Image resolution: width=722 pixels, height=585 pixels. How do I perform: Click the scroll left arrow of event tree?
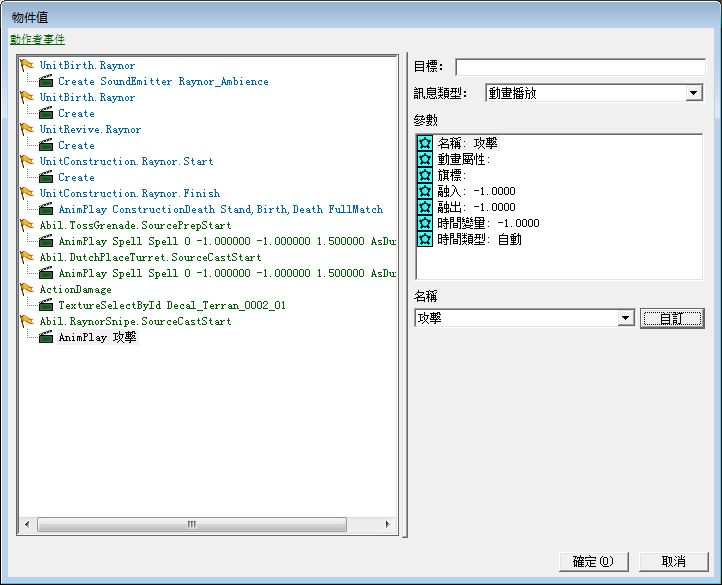click(27, 524)
